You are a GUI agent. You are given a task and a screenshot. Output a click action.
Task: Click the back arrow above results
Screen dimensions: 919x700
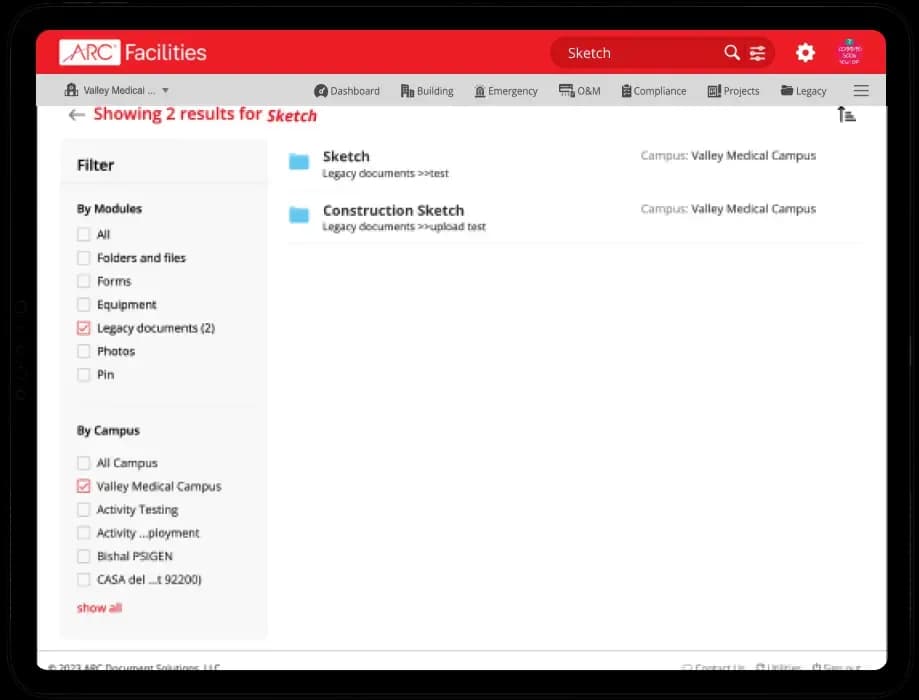pos(77,114)
